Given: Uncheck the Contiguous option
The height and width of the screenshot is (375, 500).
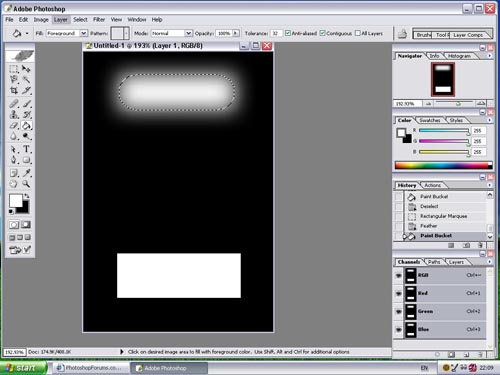Looking at the screenshot, I should point(322,33).
